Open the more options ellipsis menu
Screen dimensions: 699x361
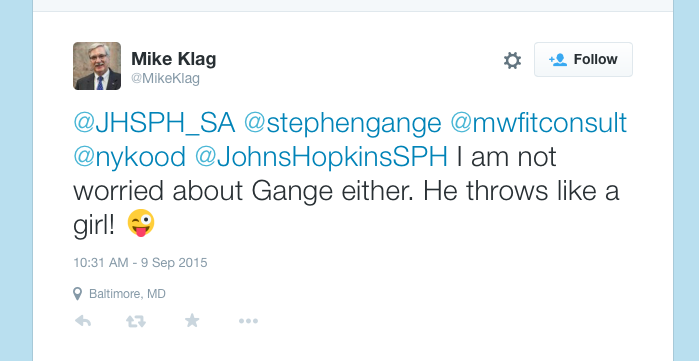point(248,321)
